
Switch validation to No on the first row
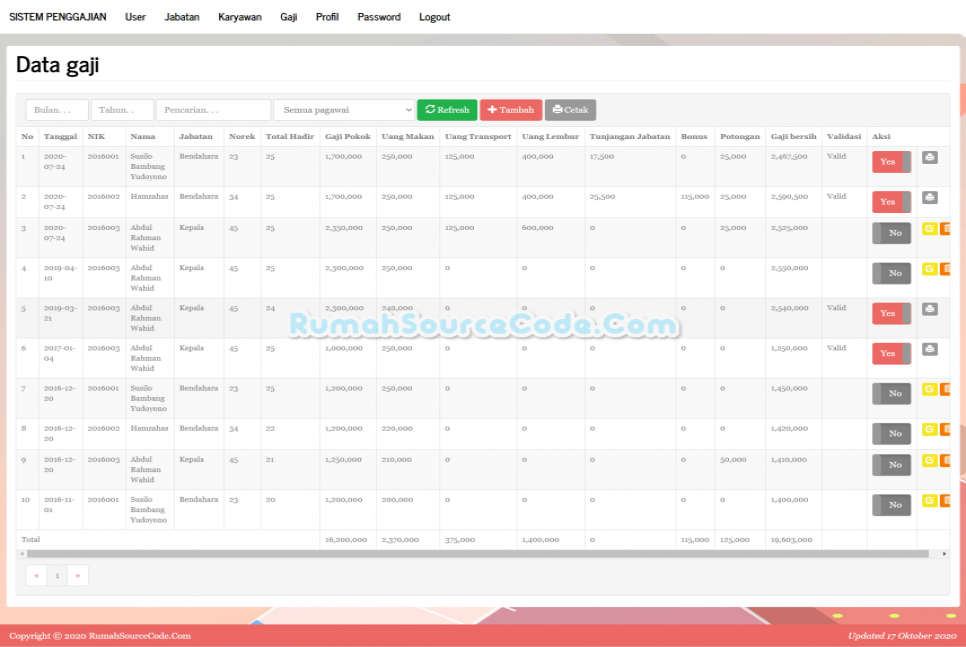click(x=891, y=161)
